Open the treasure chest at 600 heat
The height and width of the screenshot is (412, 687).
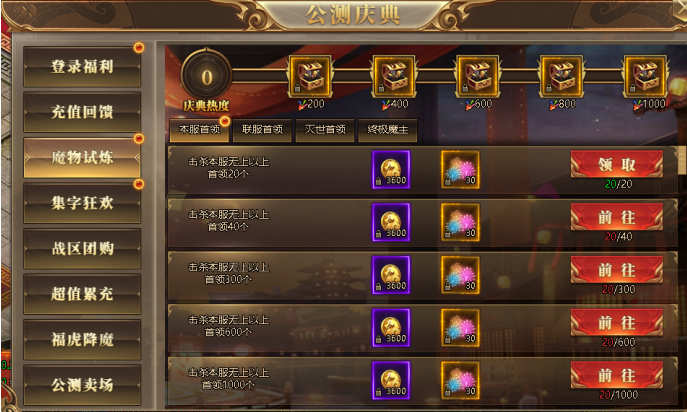point(478,76)
